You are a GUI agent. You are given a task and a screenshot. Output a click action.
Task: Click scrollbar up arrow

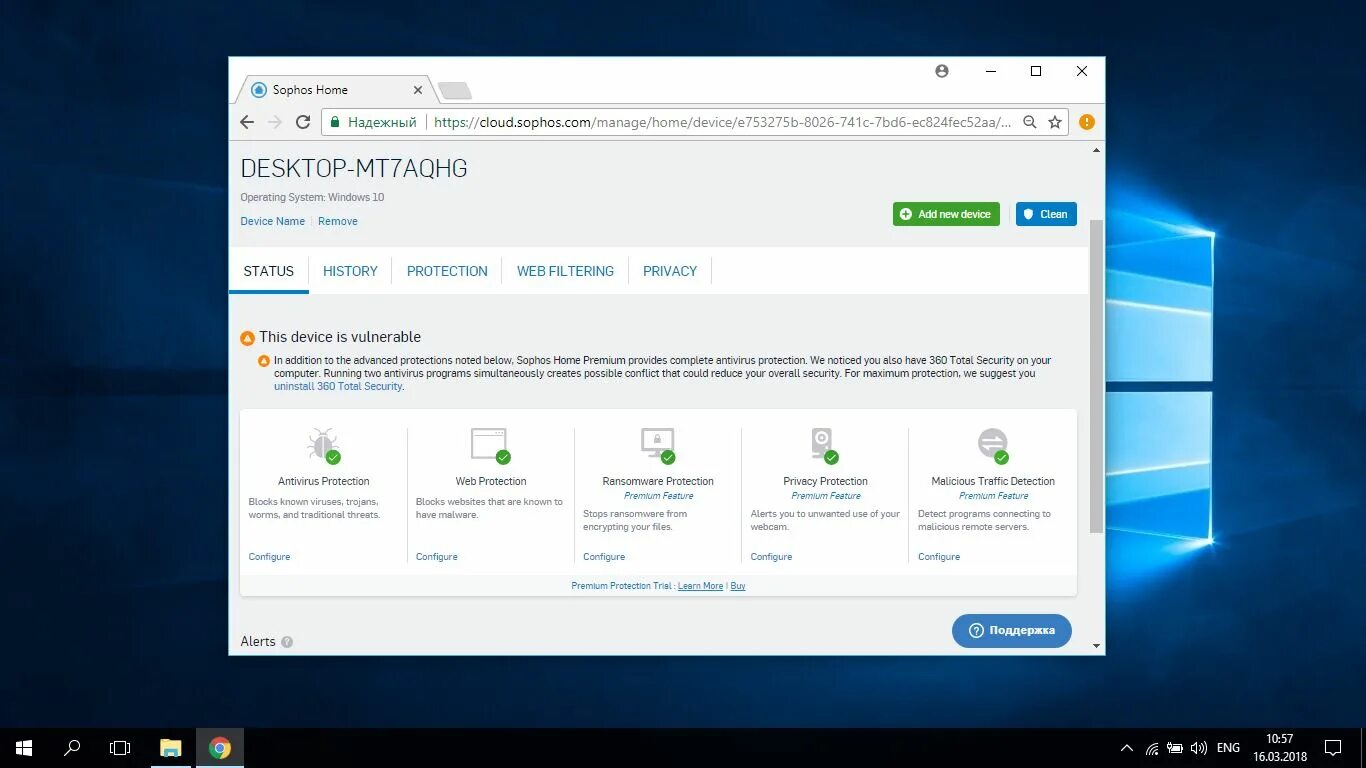pyautogui.click(x=1096, y=150)
